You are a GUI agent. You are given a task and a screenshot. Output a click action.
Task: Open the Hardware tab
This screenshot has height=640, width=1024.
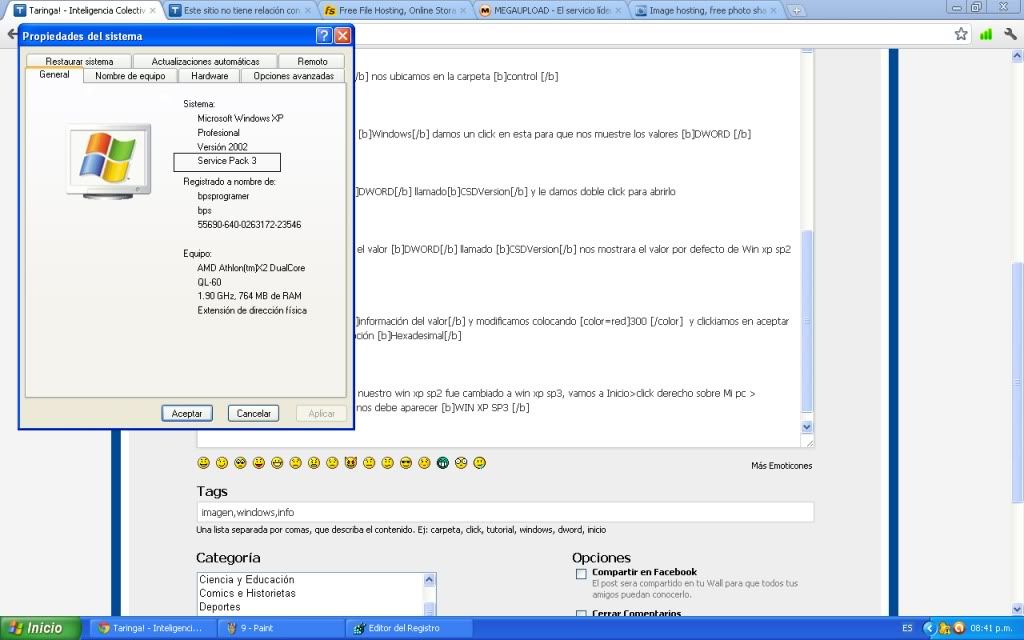pos(210,76)
